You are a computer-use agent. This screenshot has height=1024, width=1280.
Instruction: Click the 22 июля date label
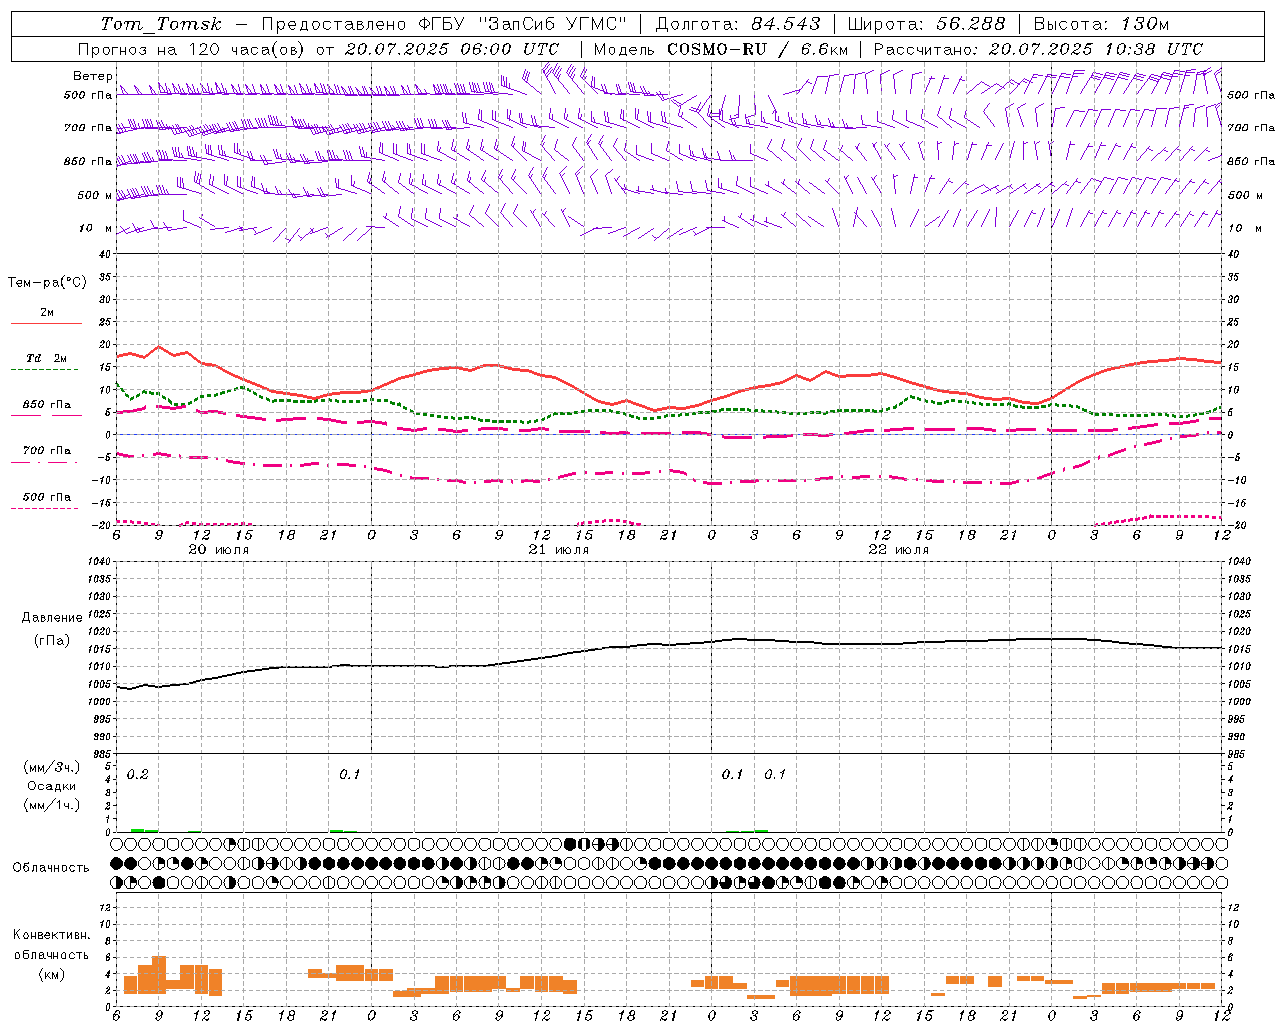pos(899,550)
